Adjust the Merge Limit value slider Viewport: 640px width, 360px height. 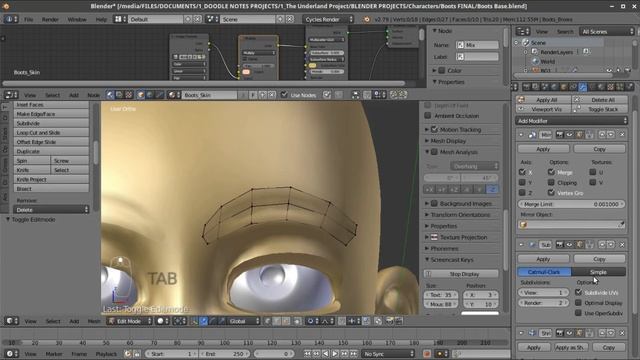(x=571, y=204)
